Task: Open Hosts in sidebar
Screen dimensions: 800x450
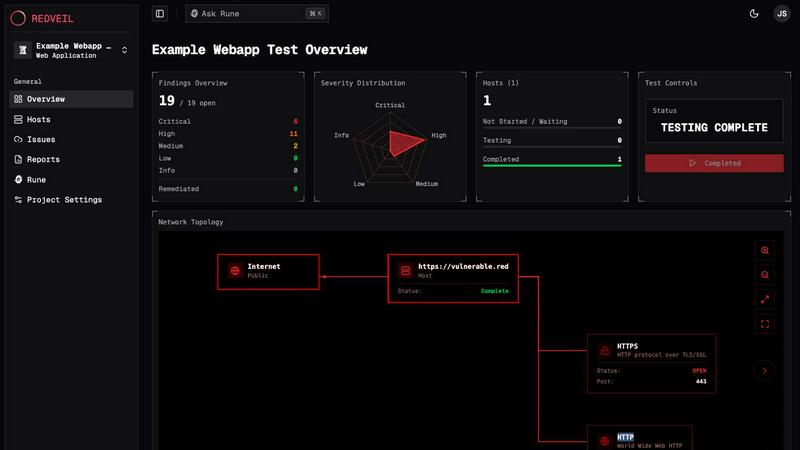Action: point(71,119)
